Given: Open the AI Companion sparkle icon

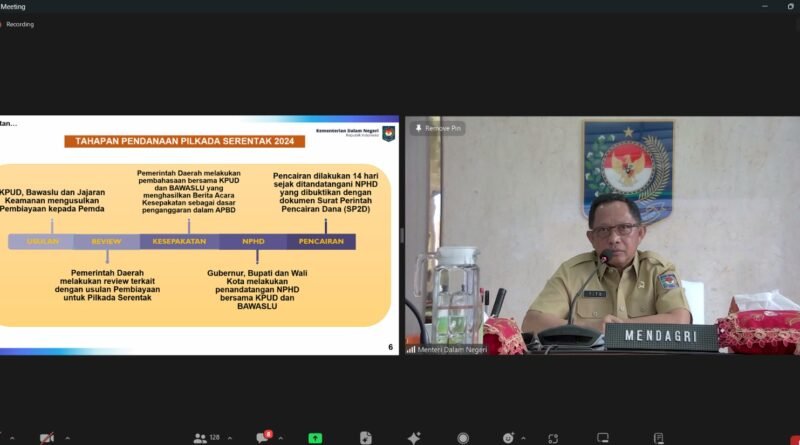Looking at the screenshot, I should coord(414,438).
